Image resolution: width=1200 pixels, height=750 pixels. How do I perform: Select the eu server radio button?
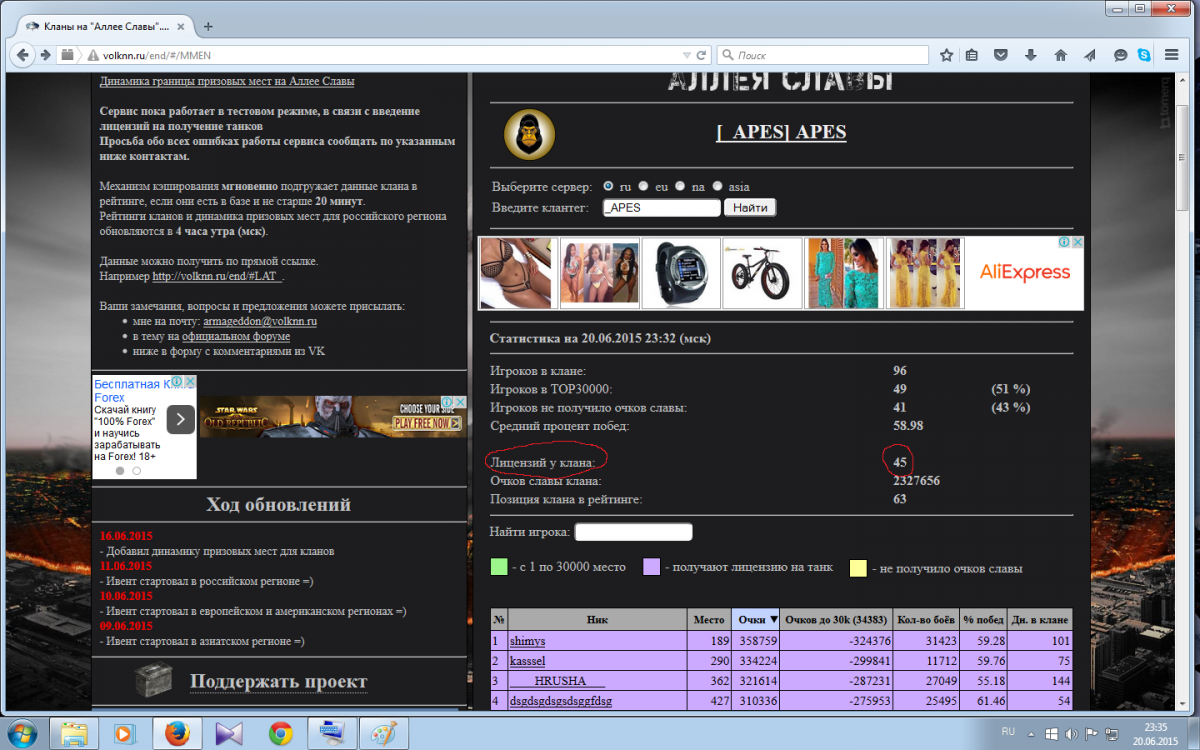644,186
